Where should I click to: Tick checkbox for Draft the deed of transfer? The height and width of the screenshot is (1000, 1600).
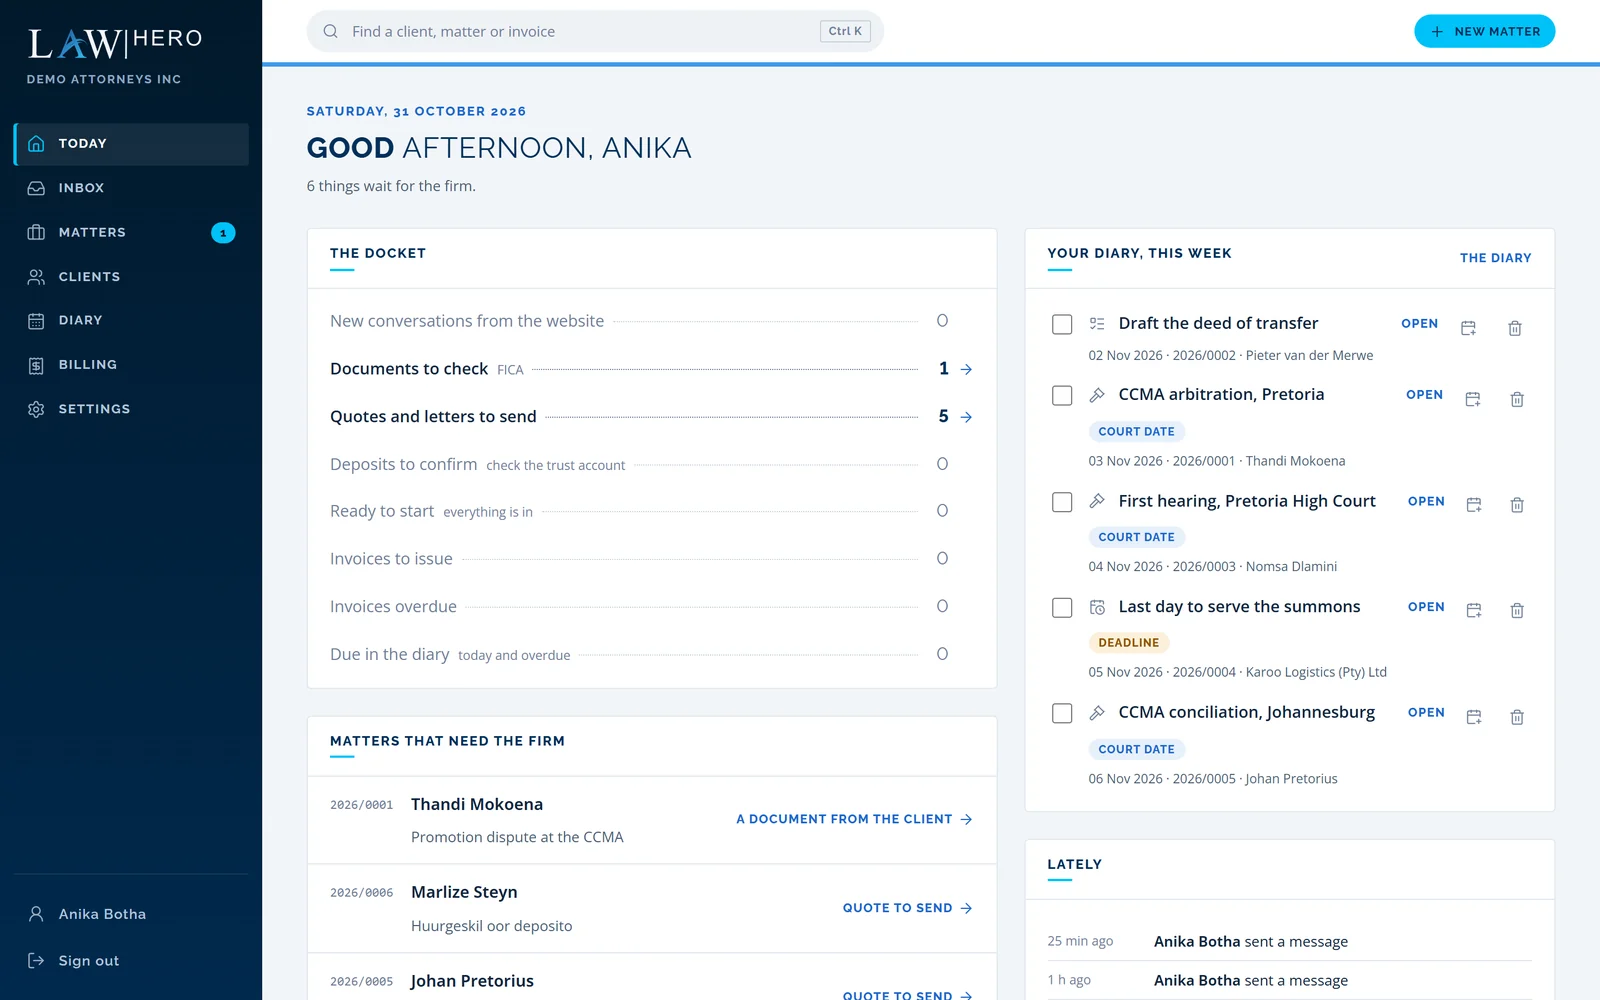tap(1062, 324)
